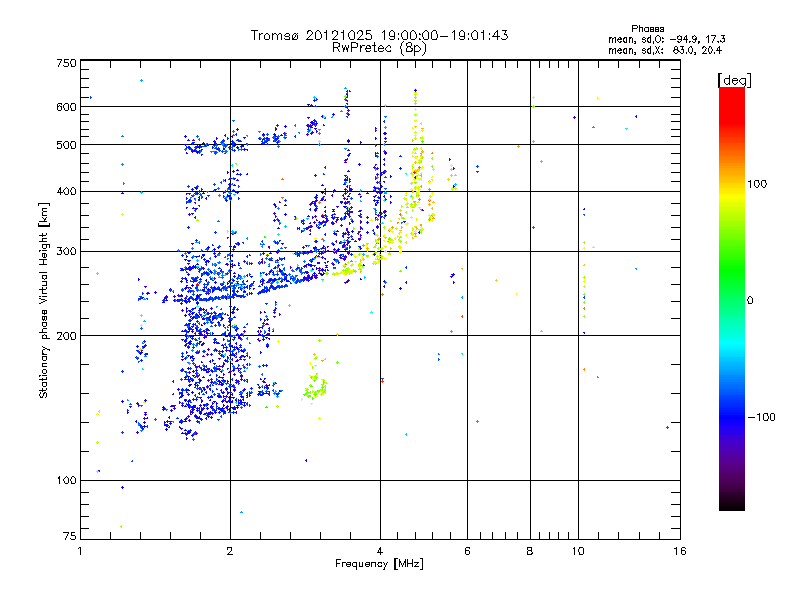Click the x-axis '2' tick label
This screenshot has width=800, height=600.
point(230,551)
